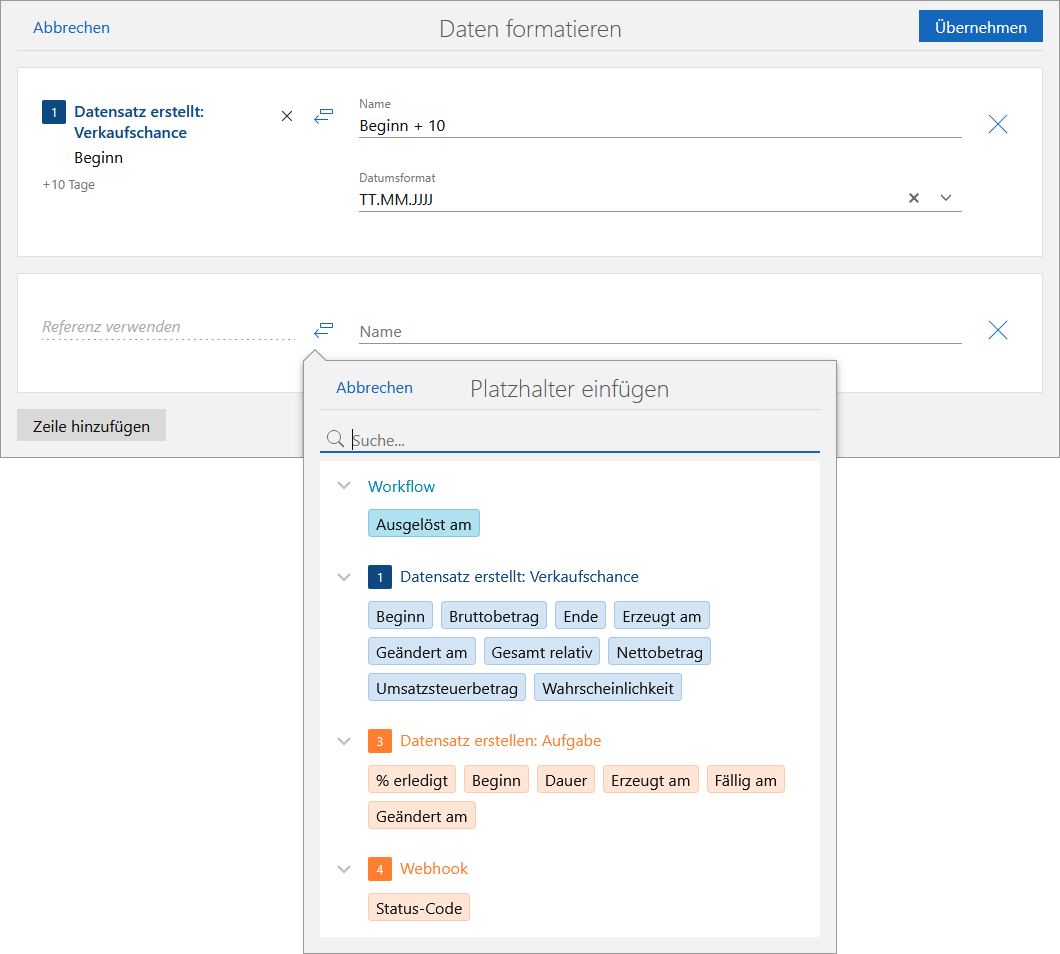Remove the Beginn reference with small X
This screenshot has height=954, width=1060.
(287, 116)
